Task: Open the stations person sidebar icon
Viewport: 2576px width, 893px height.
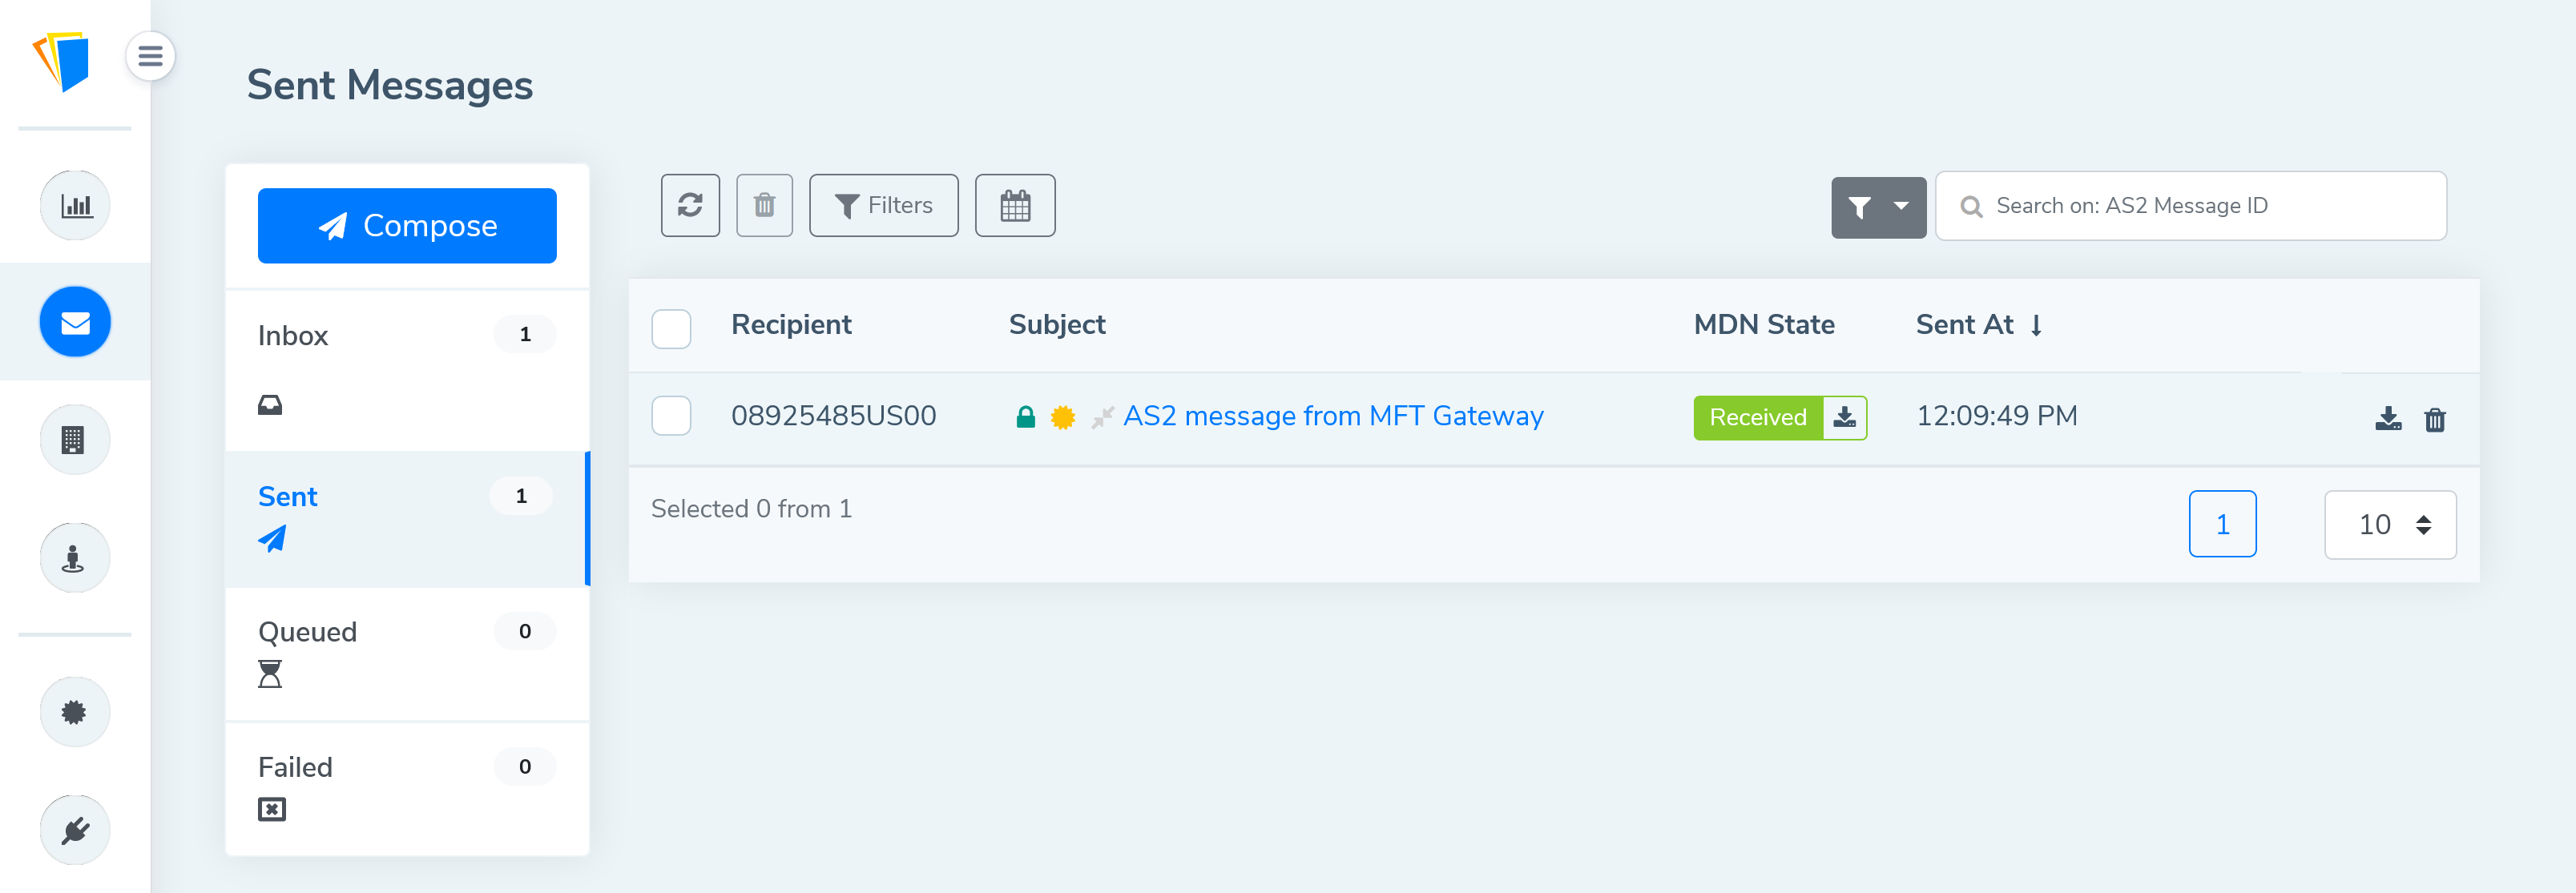Action: pyautogui.click(x=75, y=557)
